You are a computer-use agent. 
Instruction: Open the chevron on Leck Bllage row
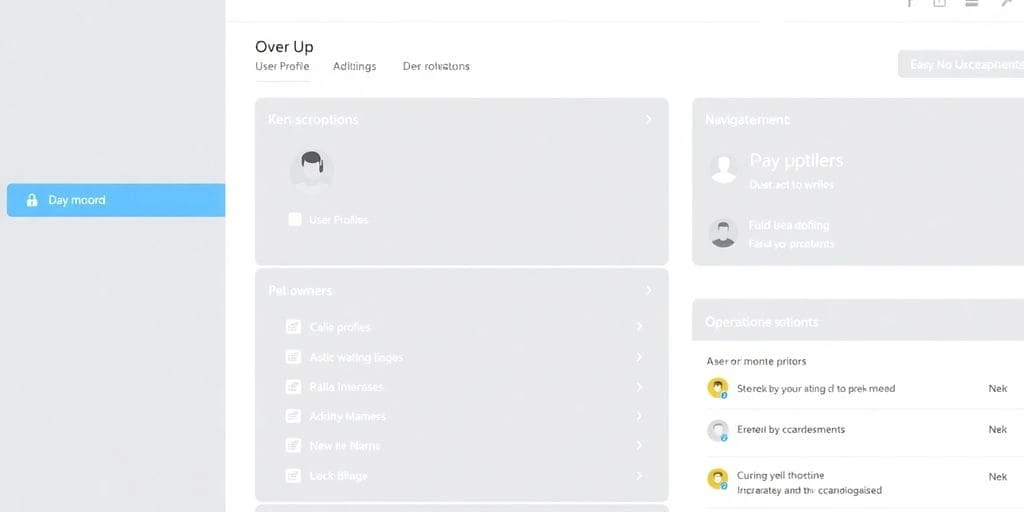[639, 475]
